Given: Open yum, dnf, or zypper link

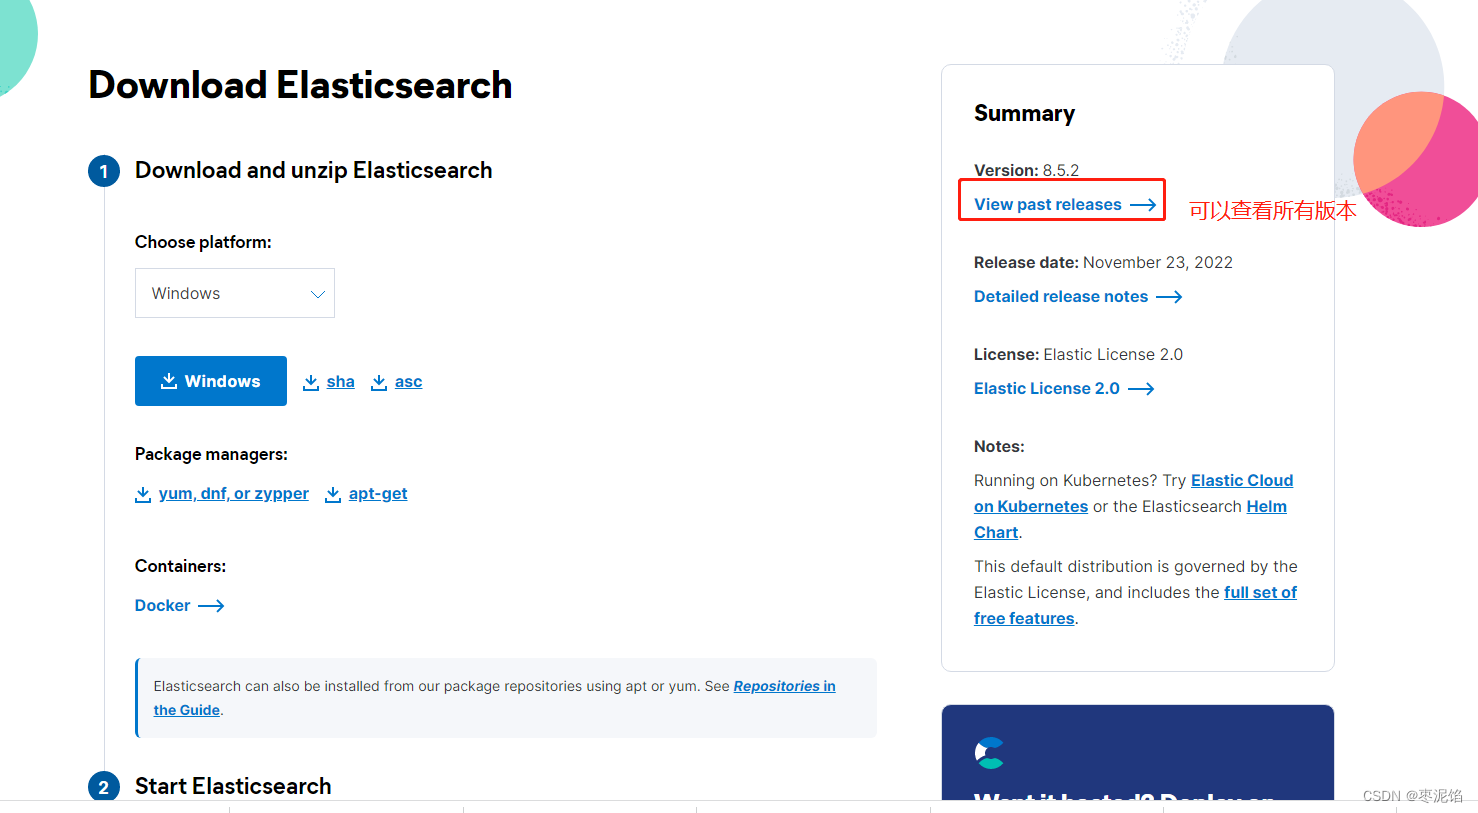Looking at the screenshot, I should point(234,494).
